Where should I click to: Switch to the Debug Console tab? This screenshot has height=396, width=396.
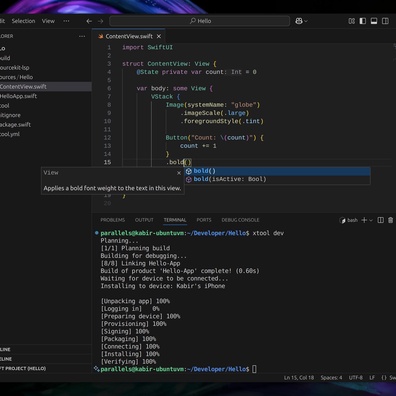pyautogui.click(x=240, y=220)
